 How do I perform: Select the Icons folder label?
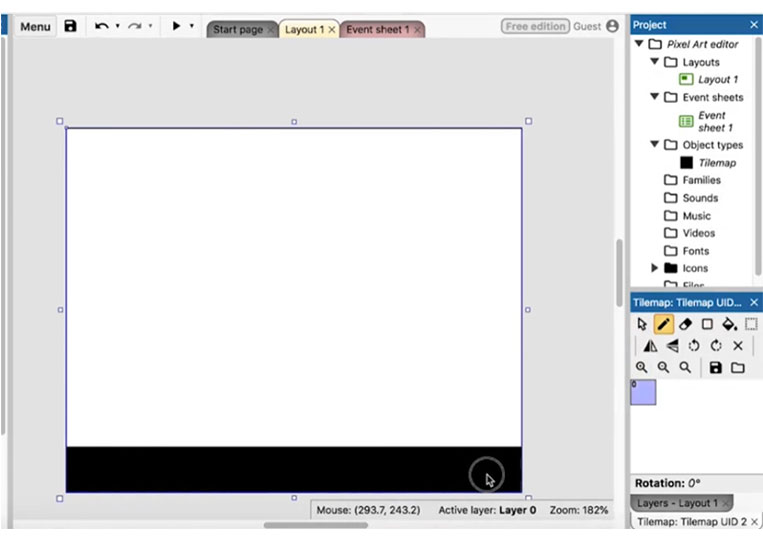[x=695, y=269]
